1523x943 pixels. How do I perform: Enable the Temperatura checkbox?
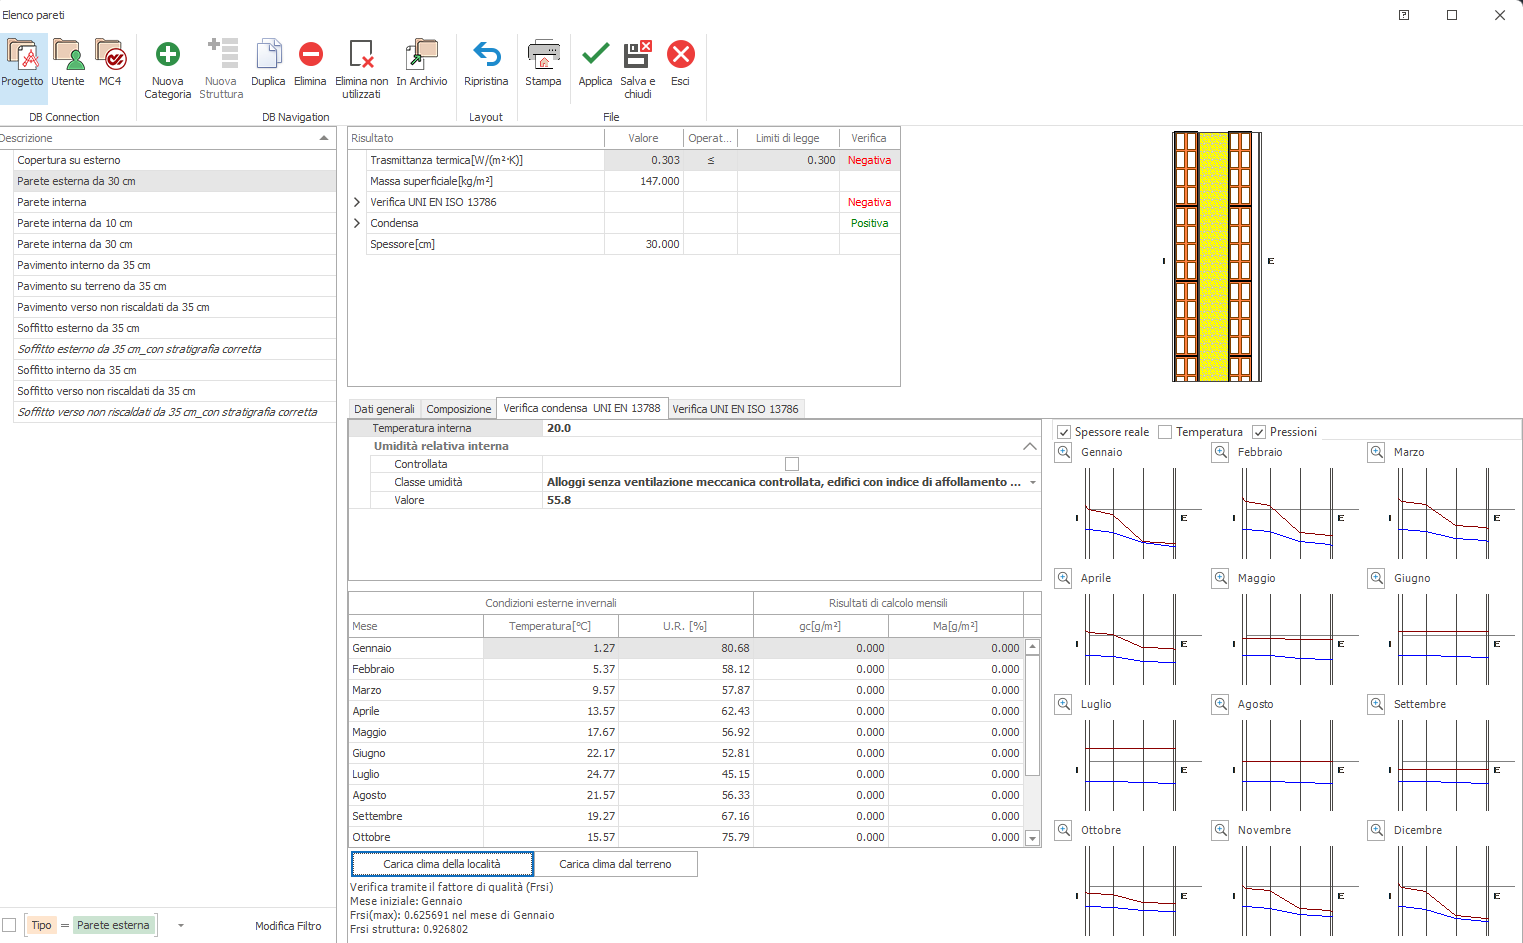1165,432
